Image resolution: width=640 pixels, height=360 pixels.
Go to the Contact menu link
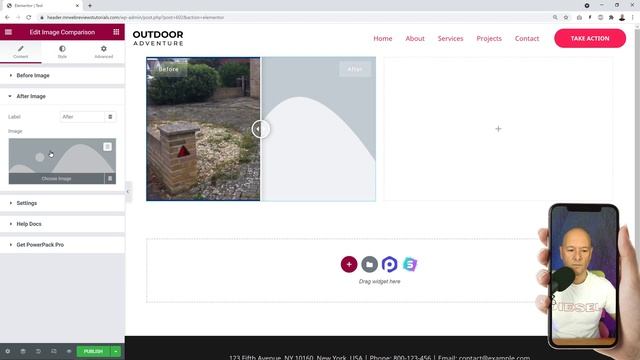527,38
